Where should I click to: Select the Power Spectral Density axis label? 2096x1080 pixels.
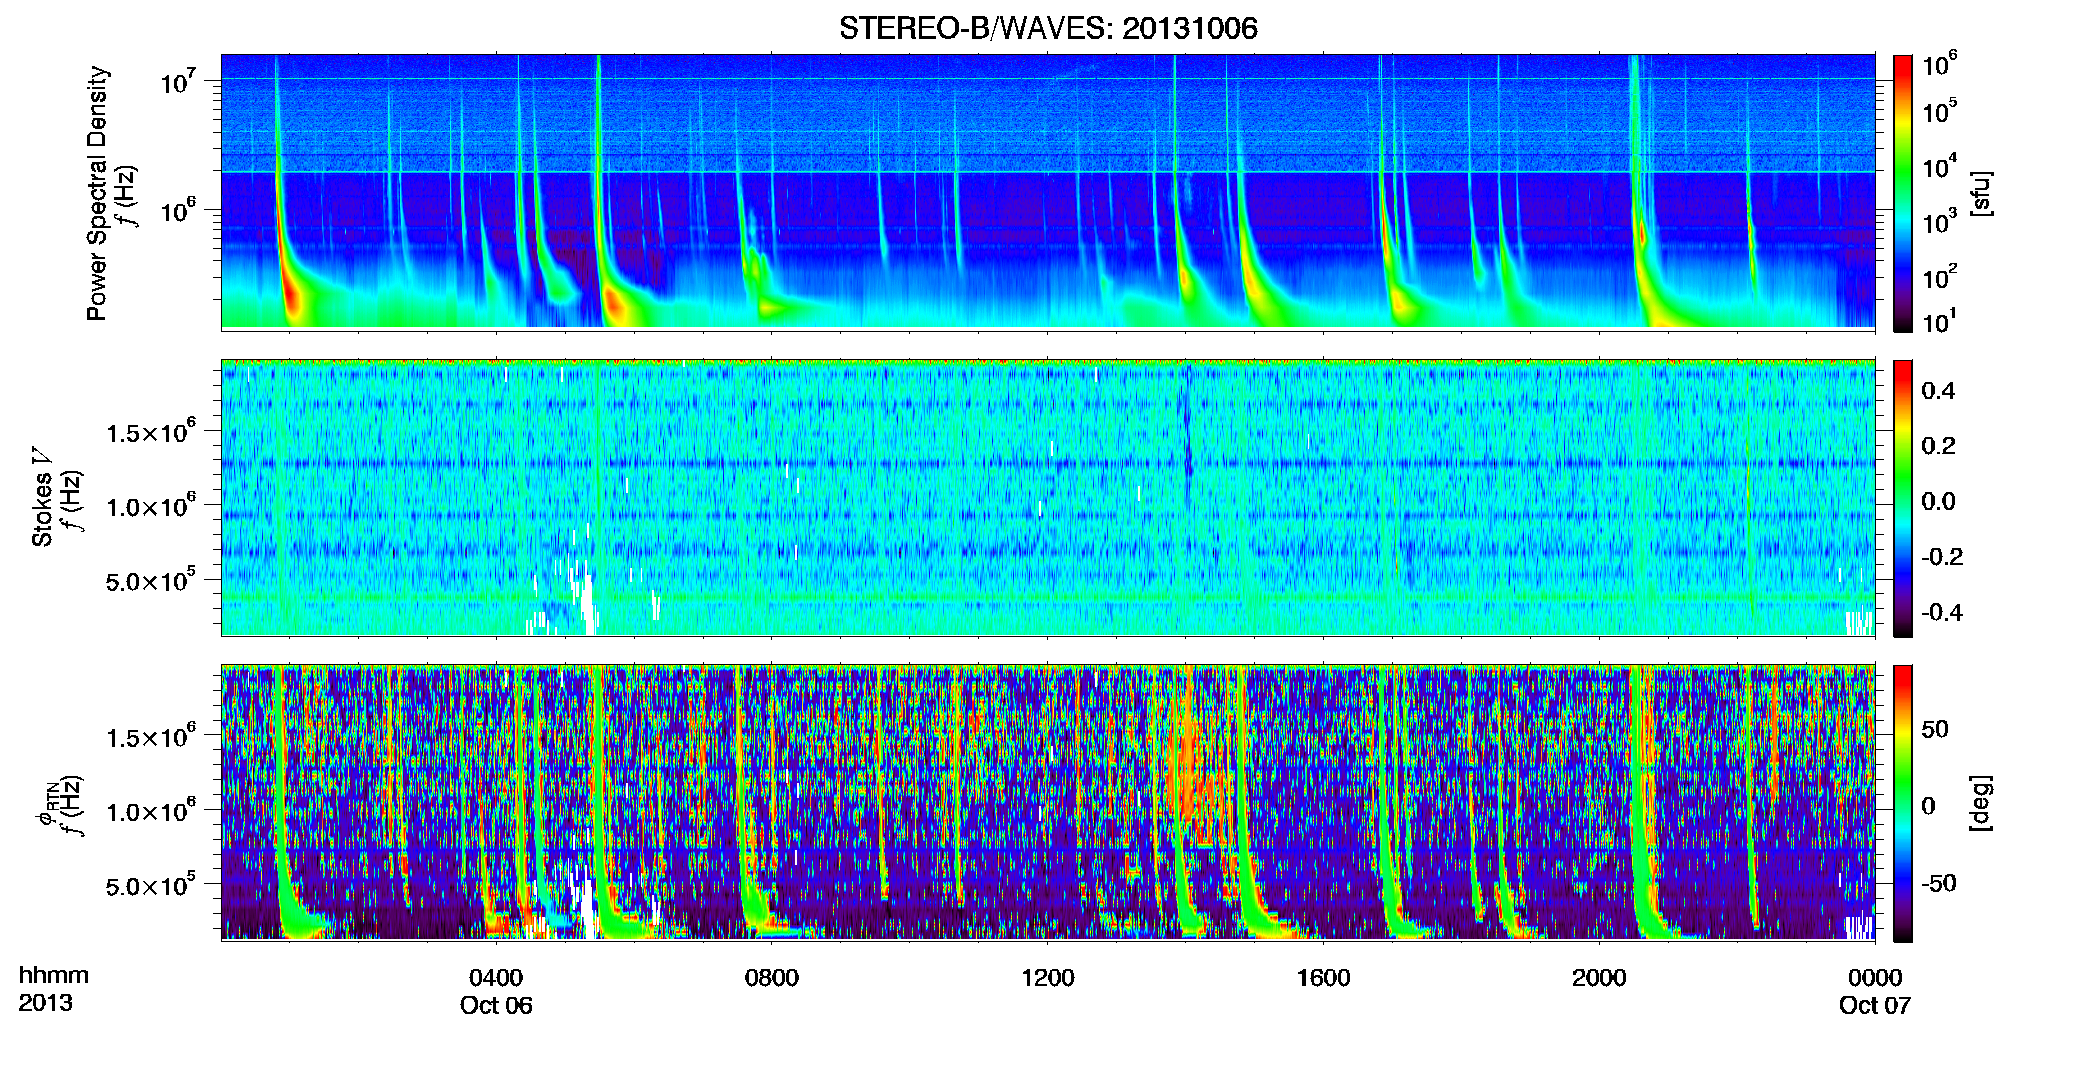[x=97, y=193]
